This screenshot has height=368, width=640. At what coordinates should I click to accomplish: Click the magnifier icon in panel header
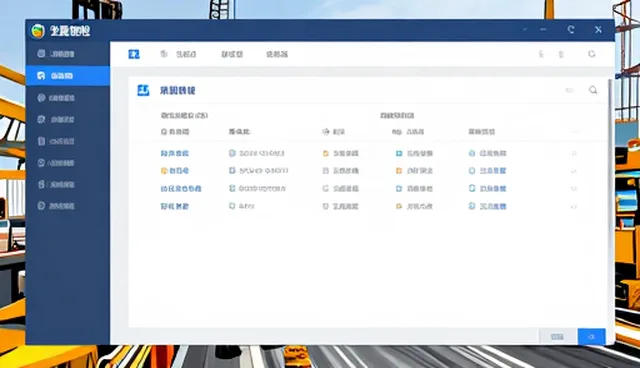593,90
